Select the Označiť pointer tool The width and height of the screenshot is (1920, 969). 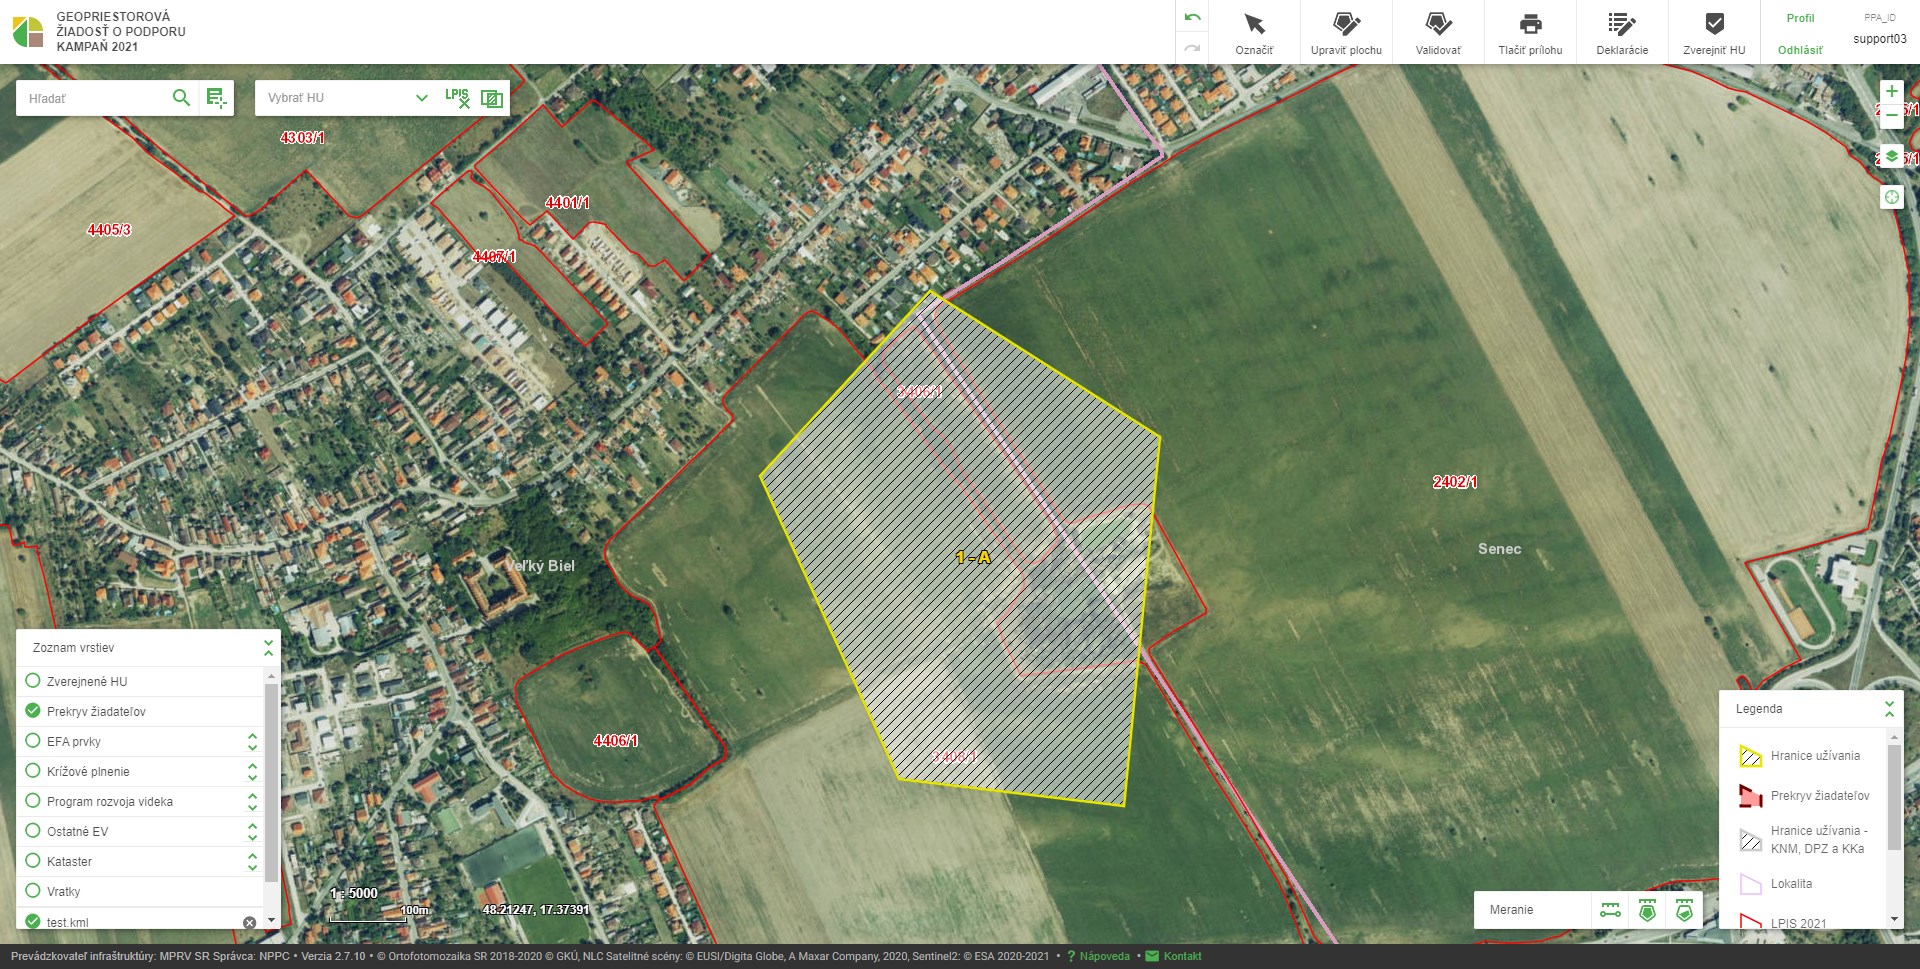[1254, 32]
